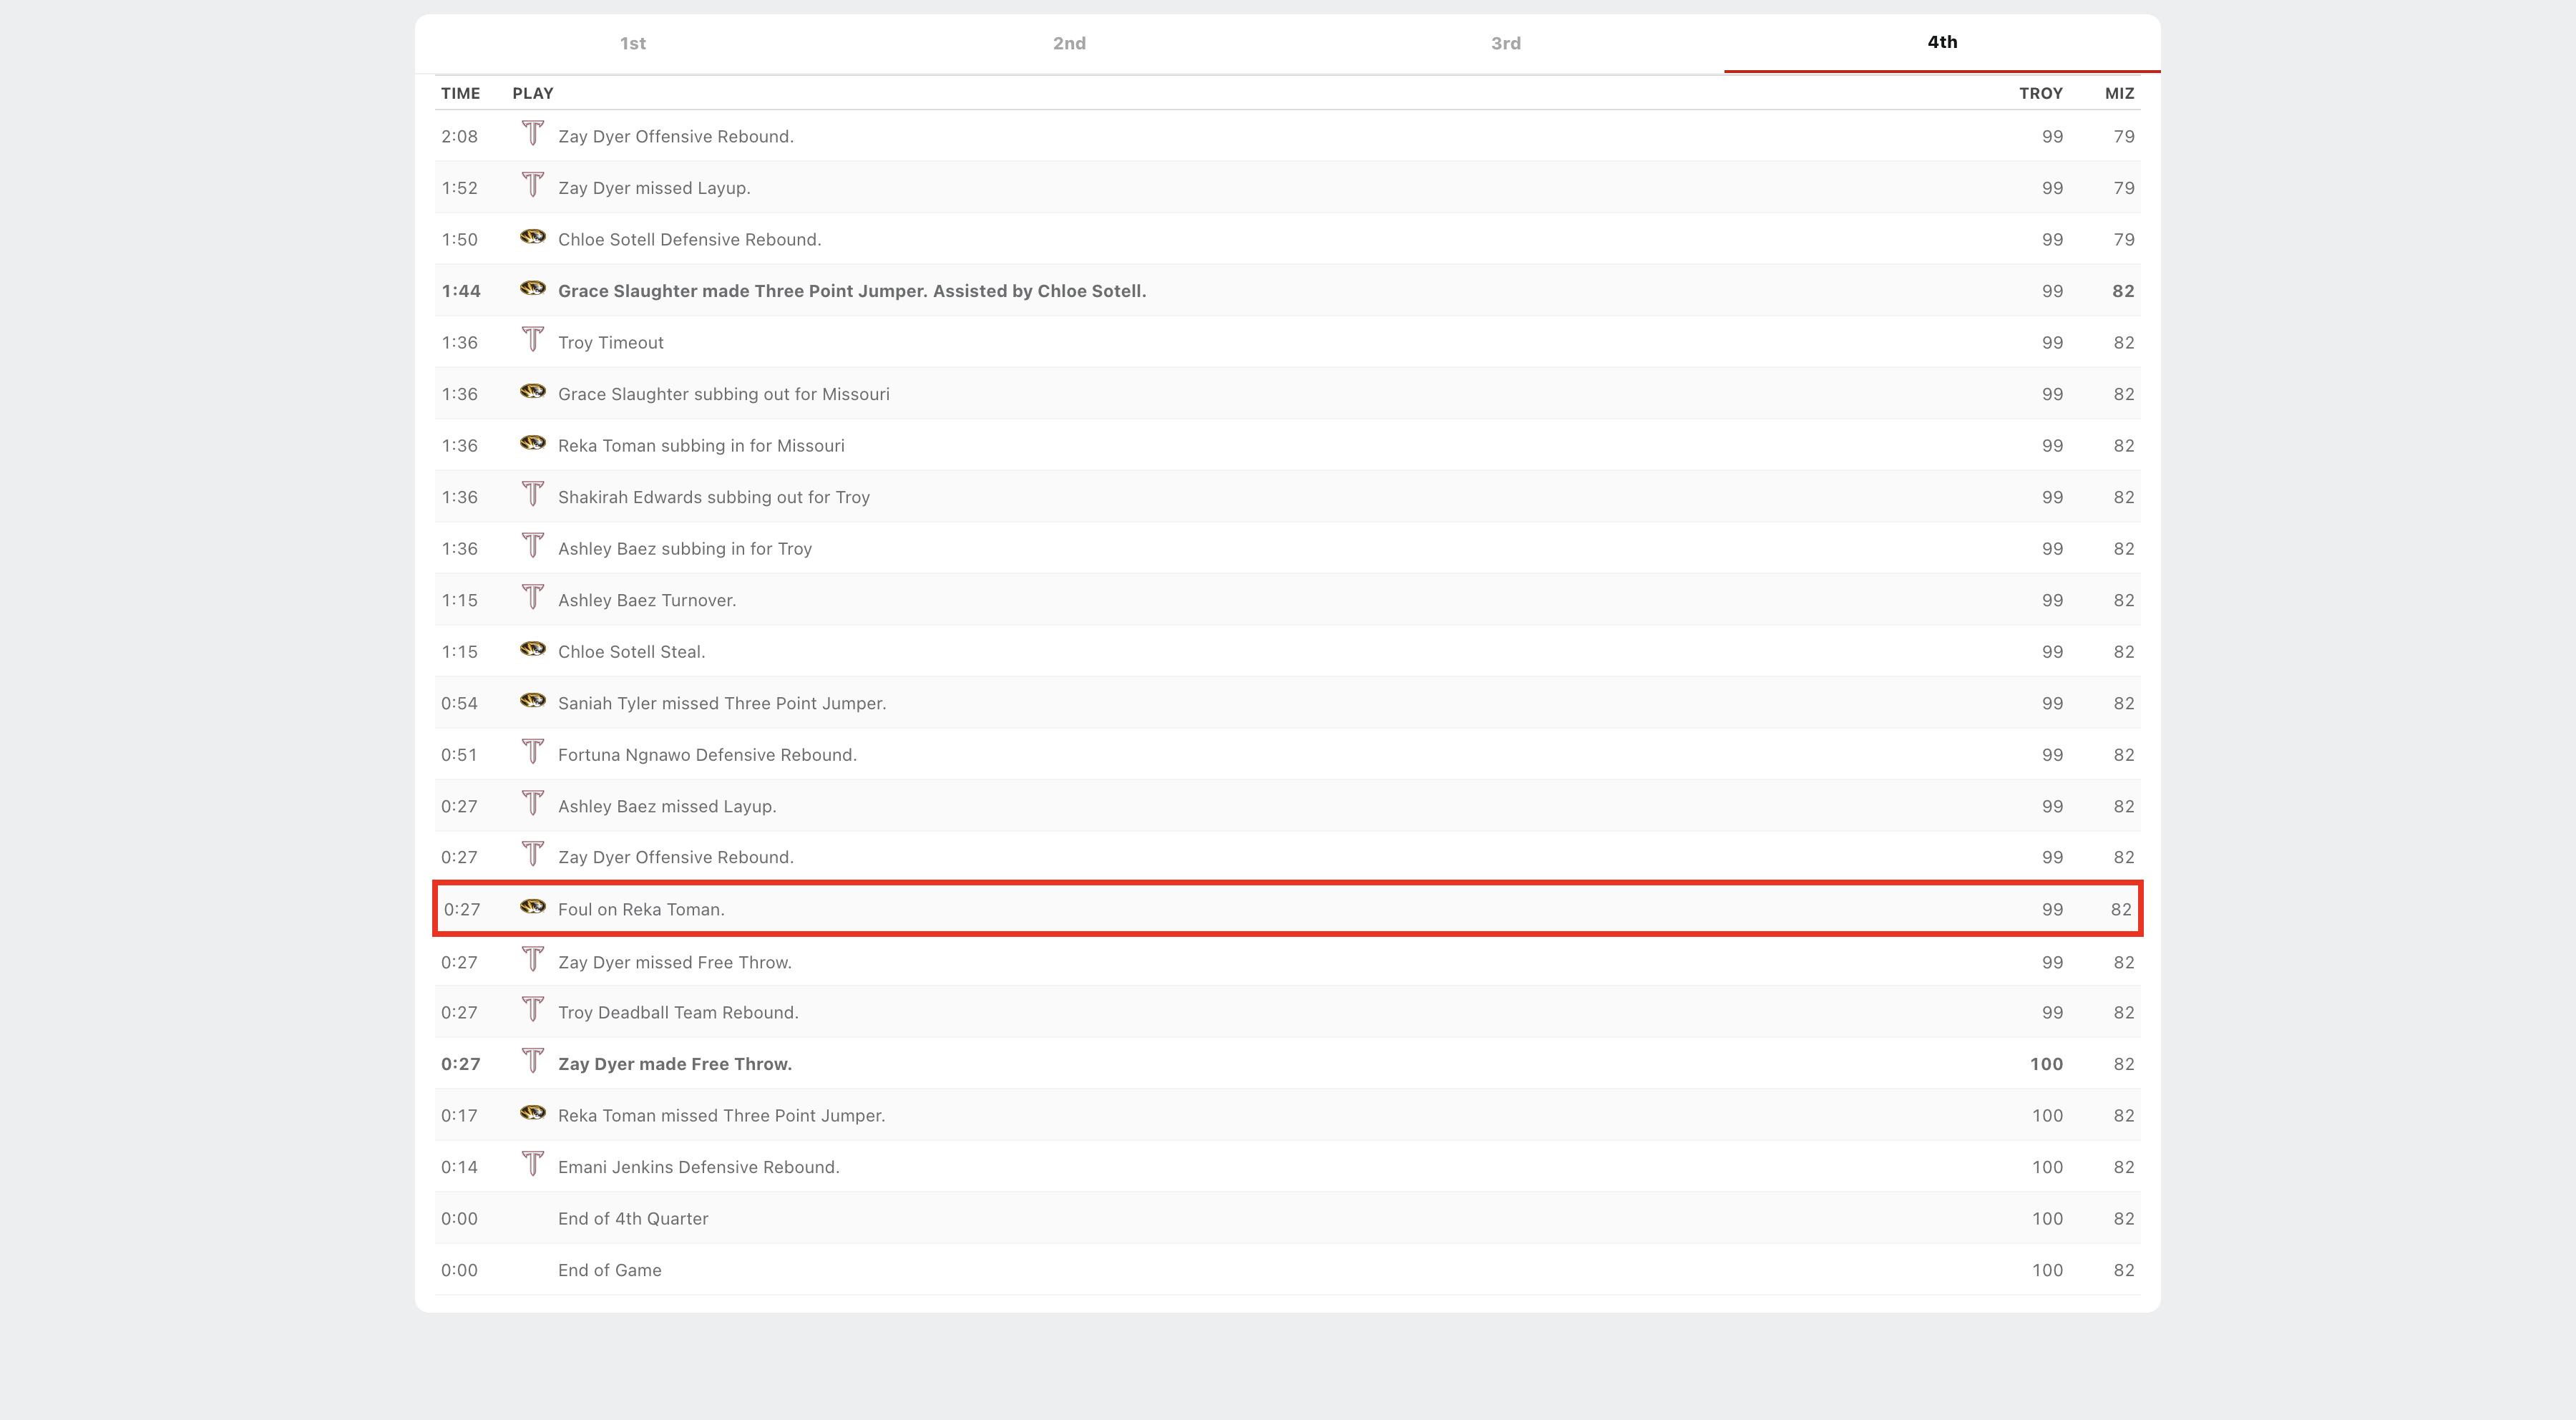Click Missouri logo by Reka Toman subbing in

tap(532, 443)
